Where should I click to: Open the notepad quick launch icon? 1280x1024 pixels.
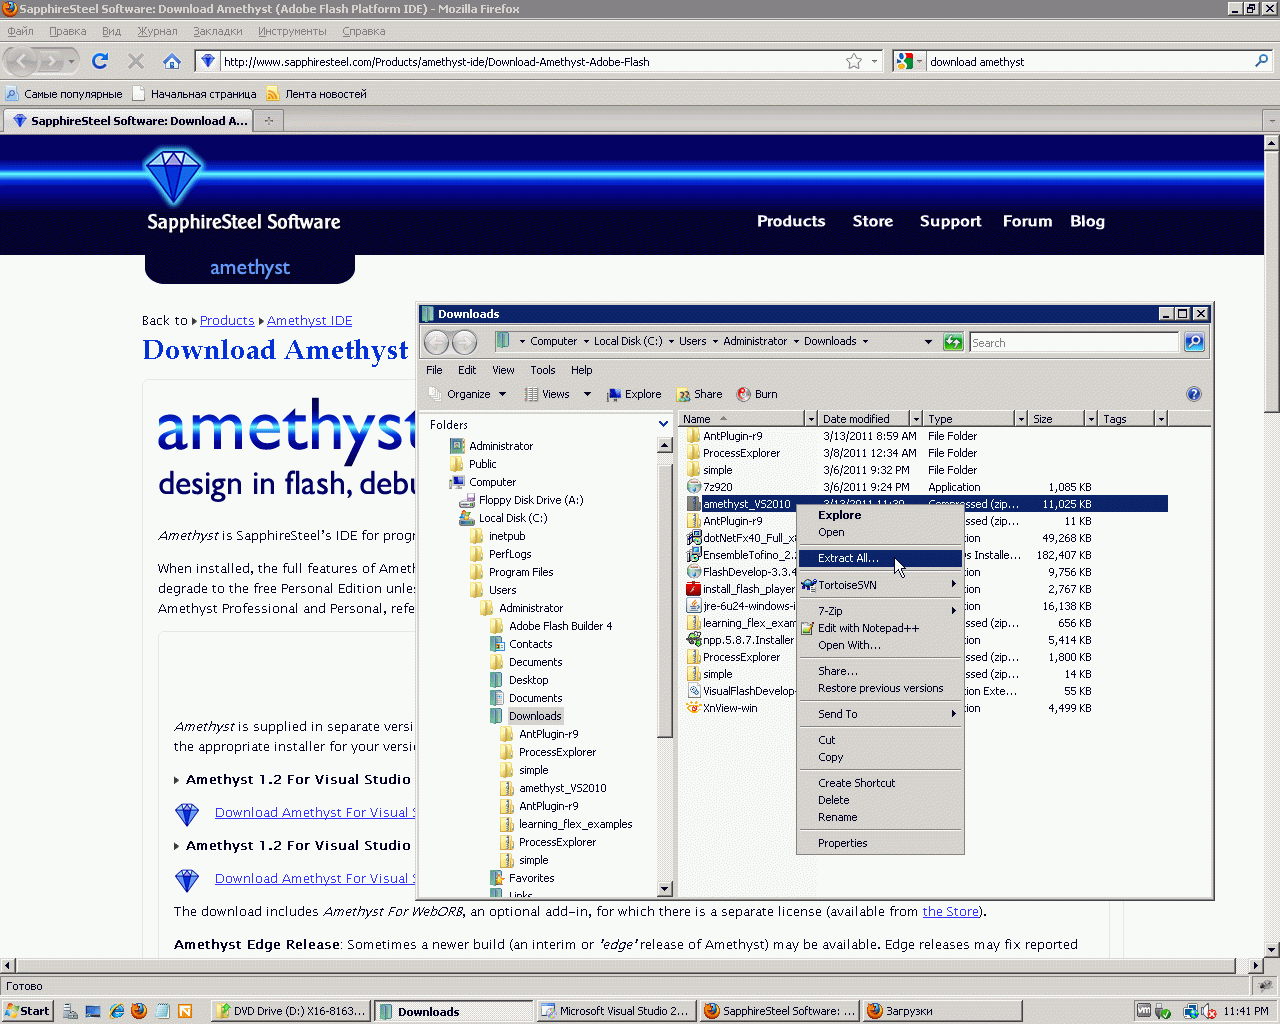[162, 1011]
